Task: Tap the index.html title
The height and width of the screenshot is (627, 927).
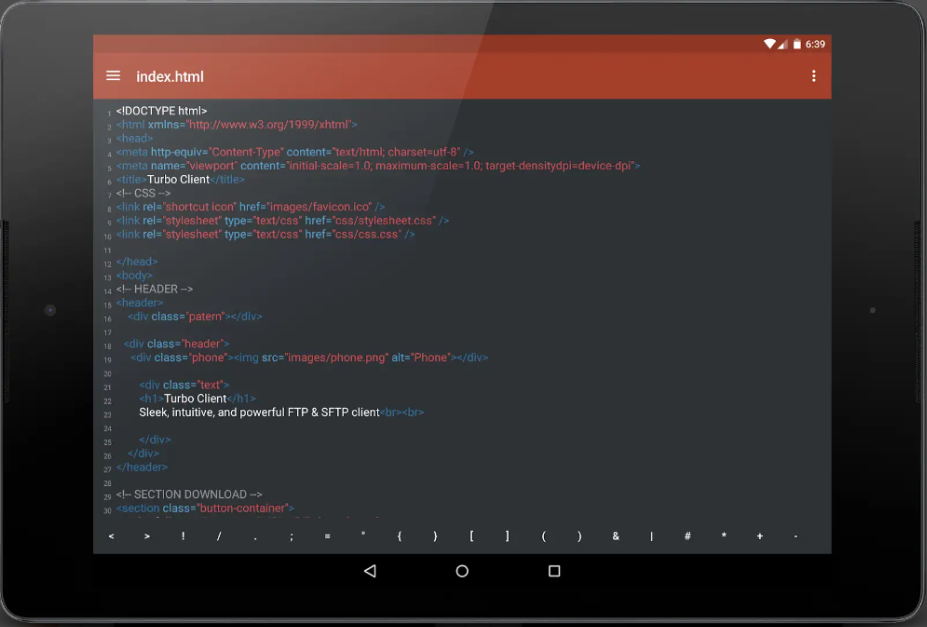Action: (x=170, y=77)
